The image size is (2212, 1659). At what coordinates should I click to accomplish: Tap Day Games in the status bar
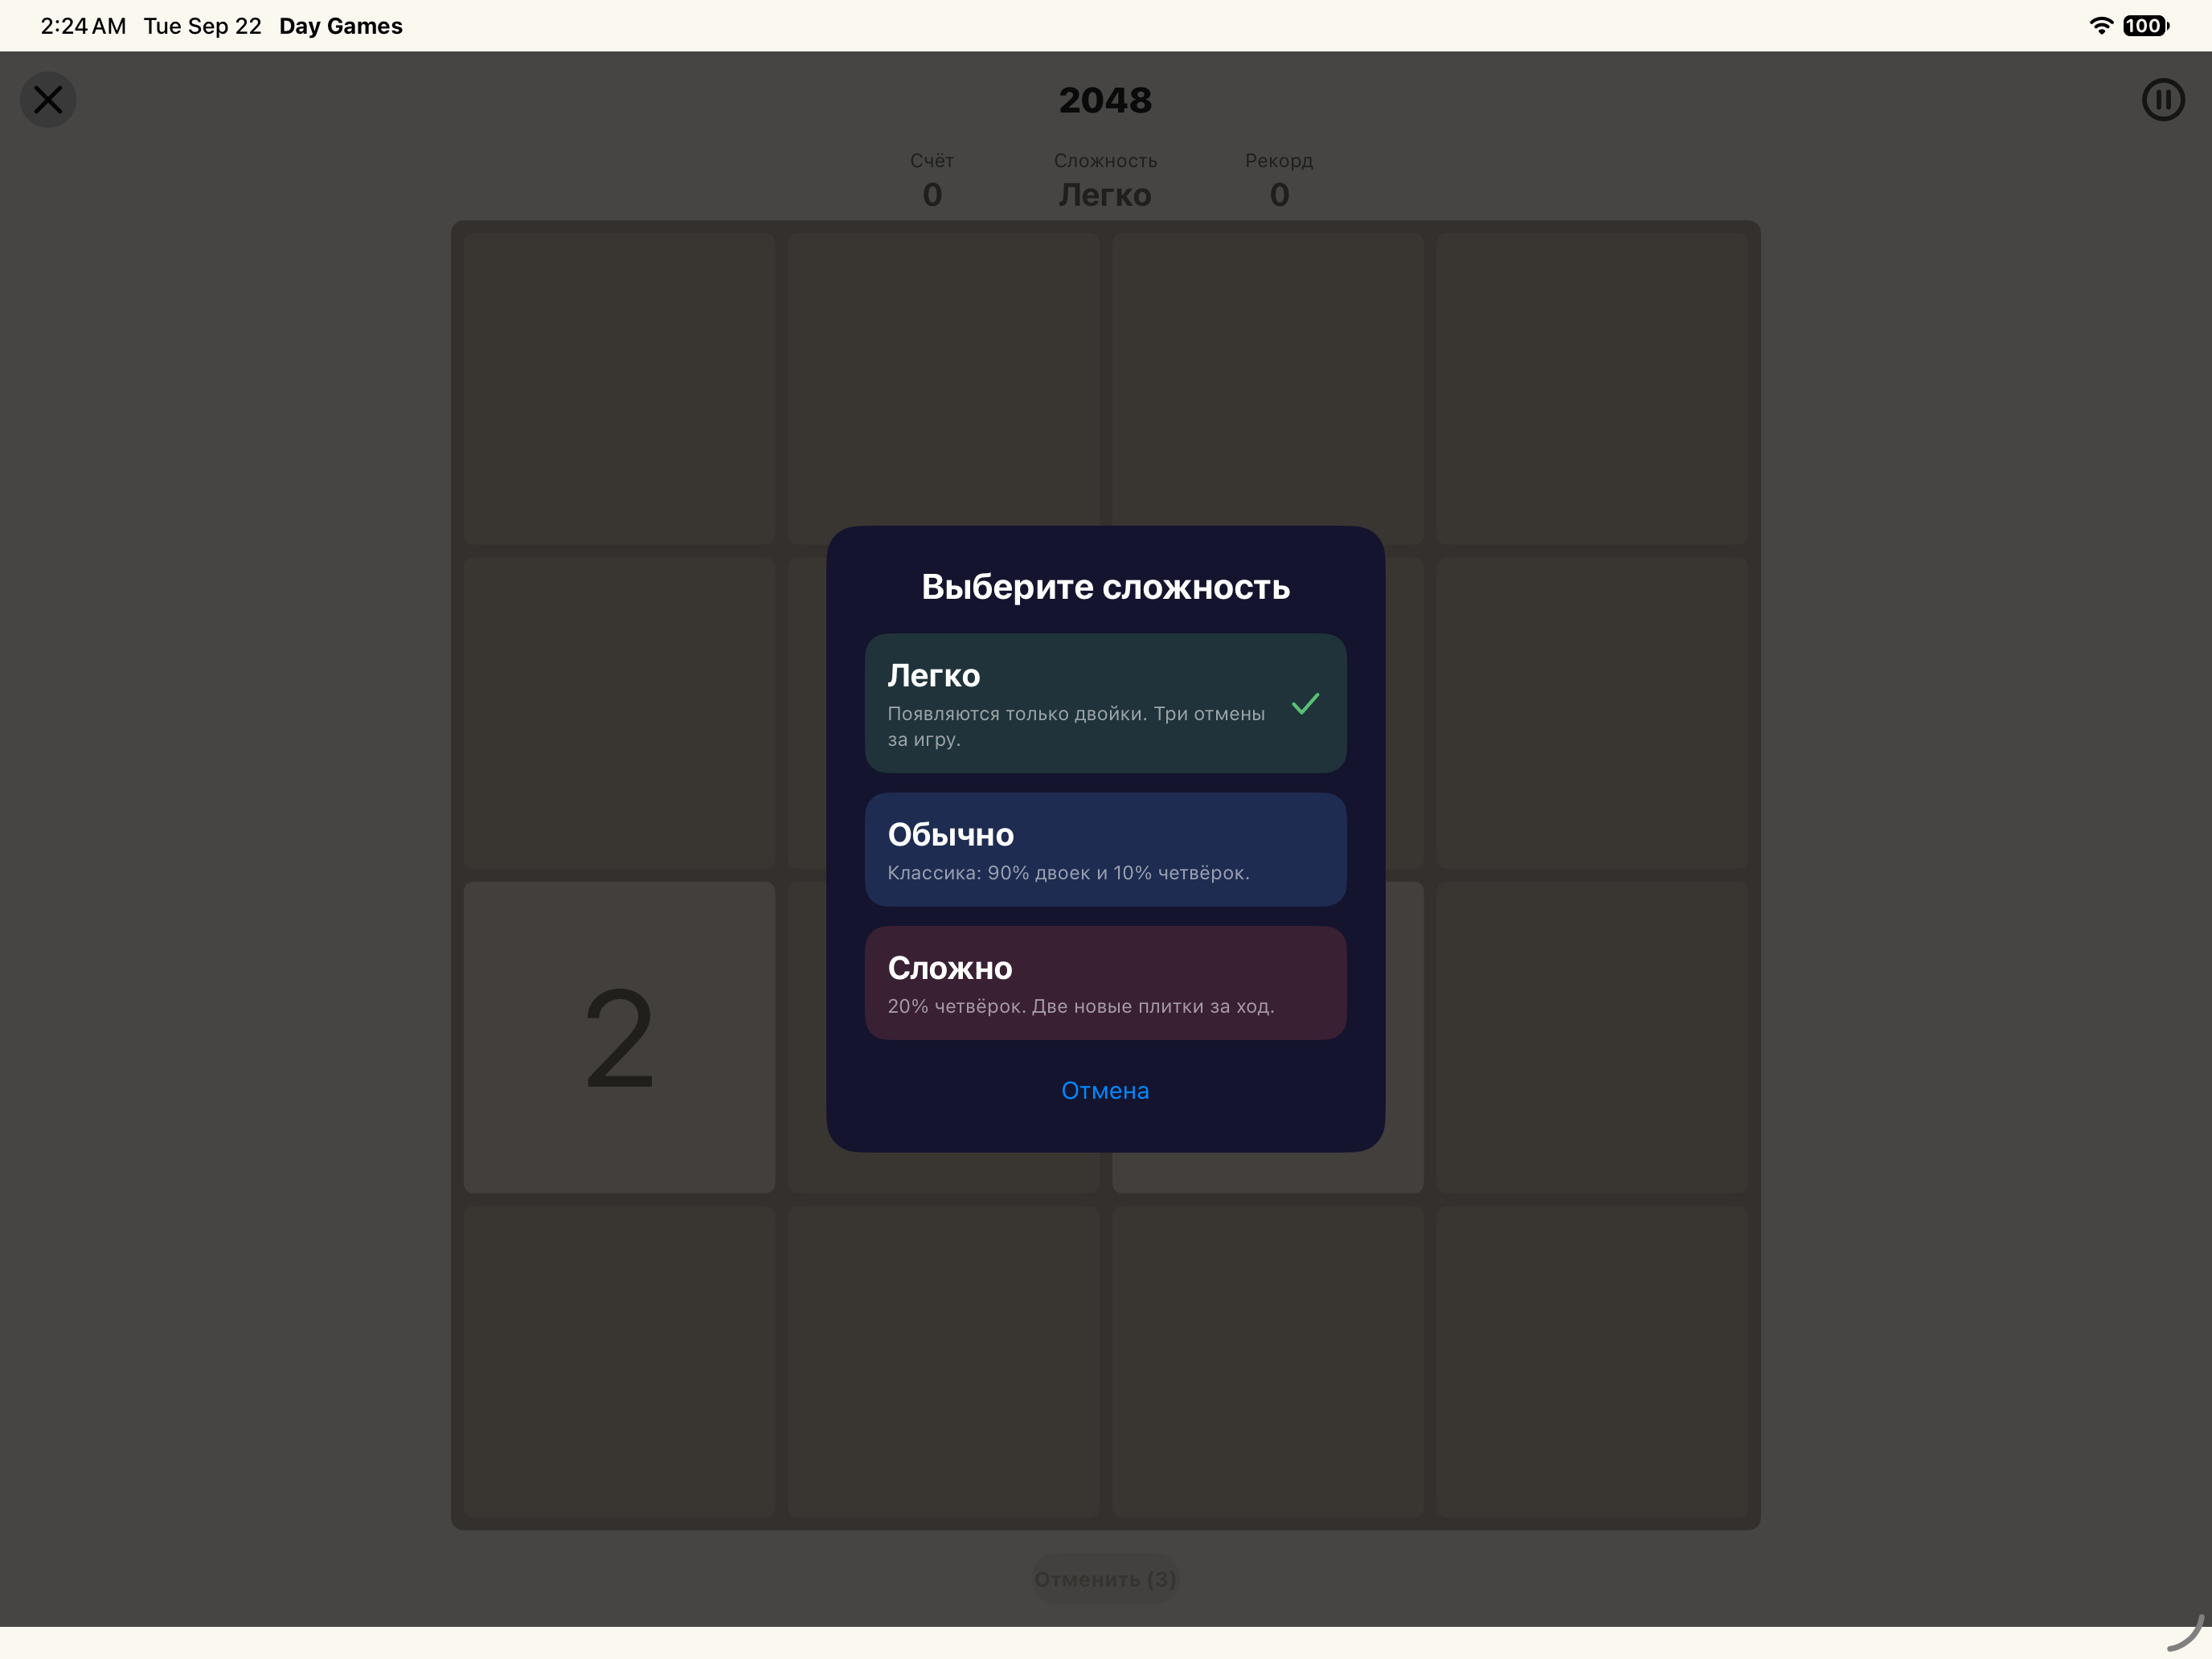[x=341, y=26]
